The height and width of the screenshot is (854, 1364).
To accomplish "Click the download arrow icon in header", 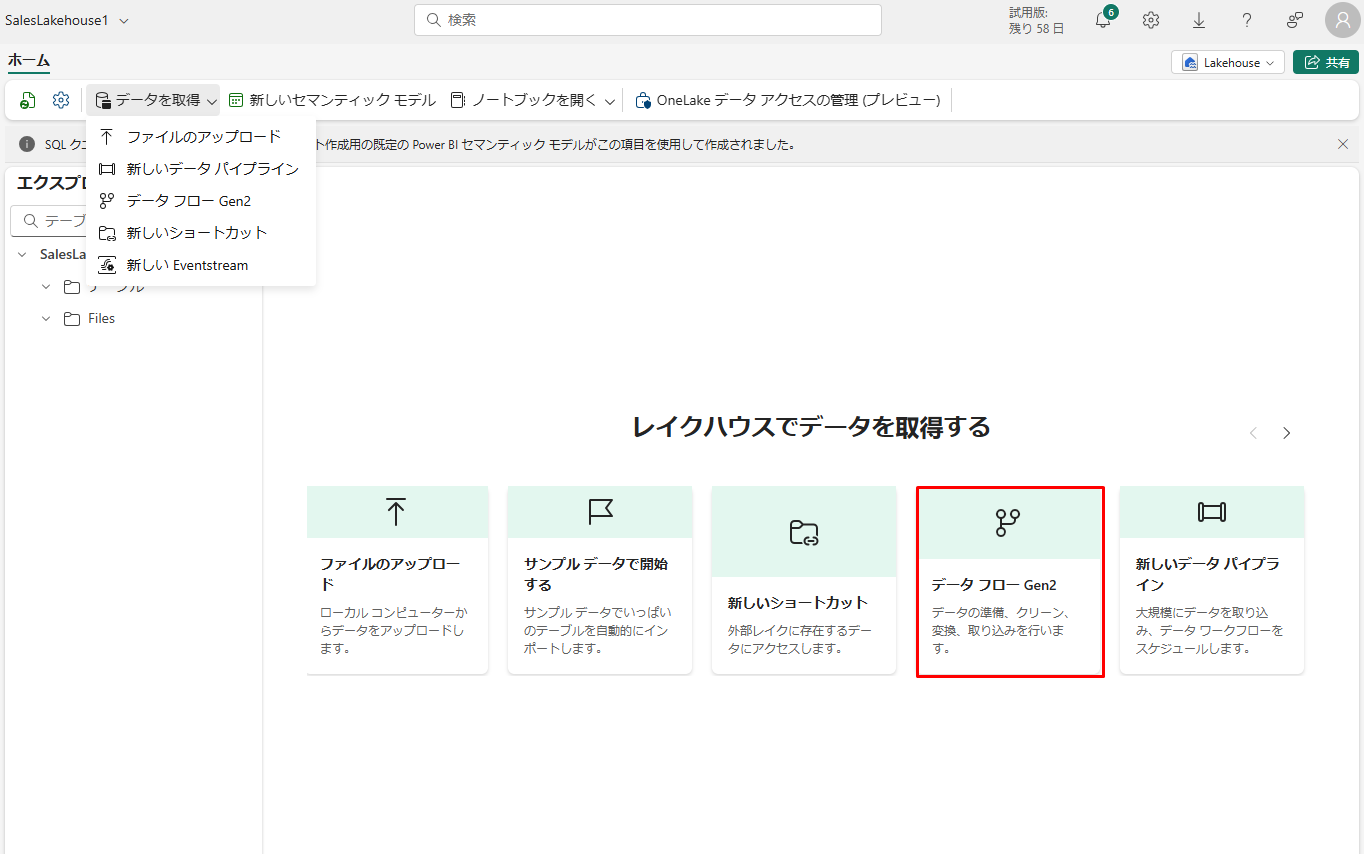I will coord(1199,20).
